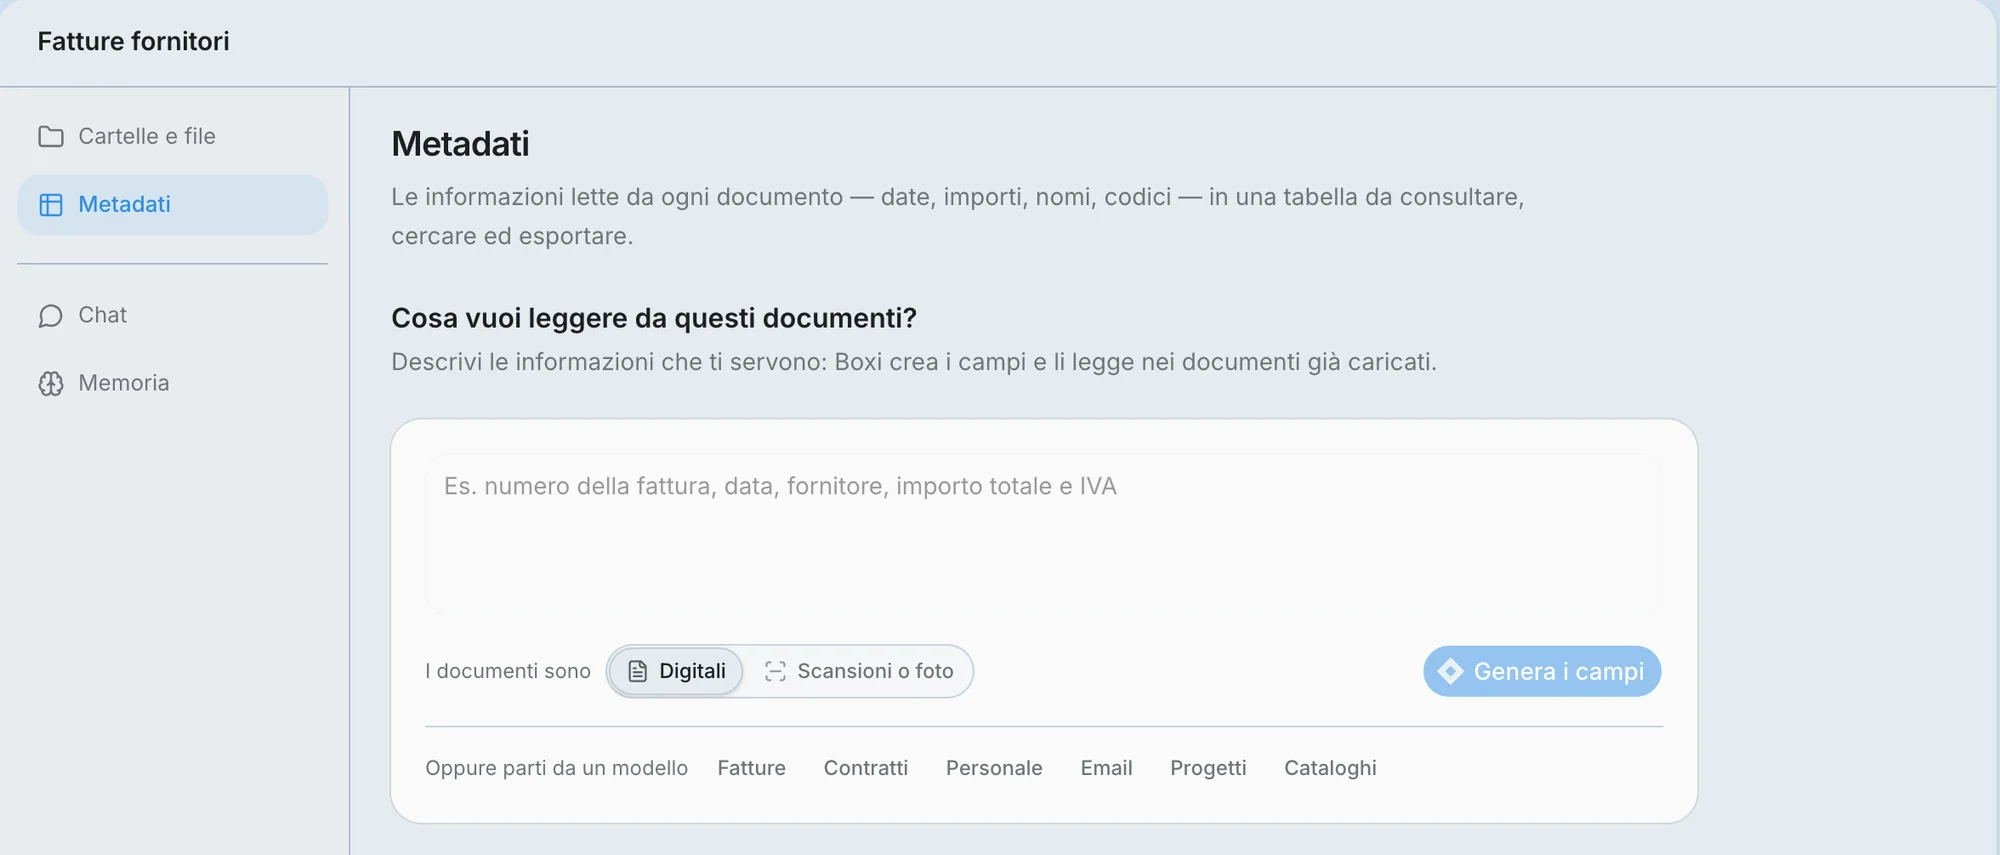The image size is (2000, 855).
Task: Choose the Cataloghi template
Action: coord(1330,768)
